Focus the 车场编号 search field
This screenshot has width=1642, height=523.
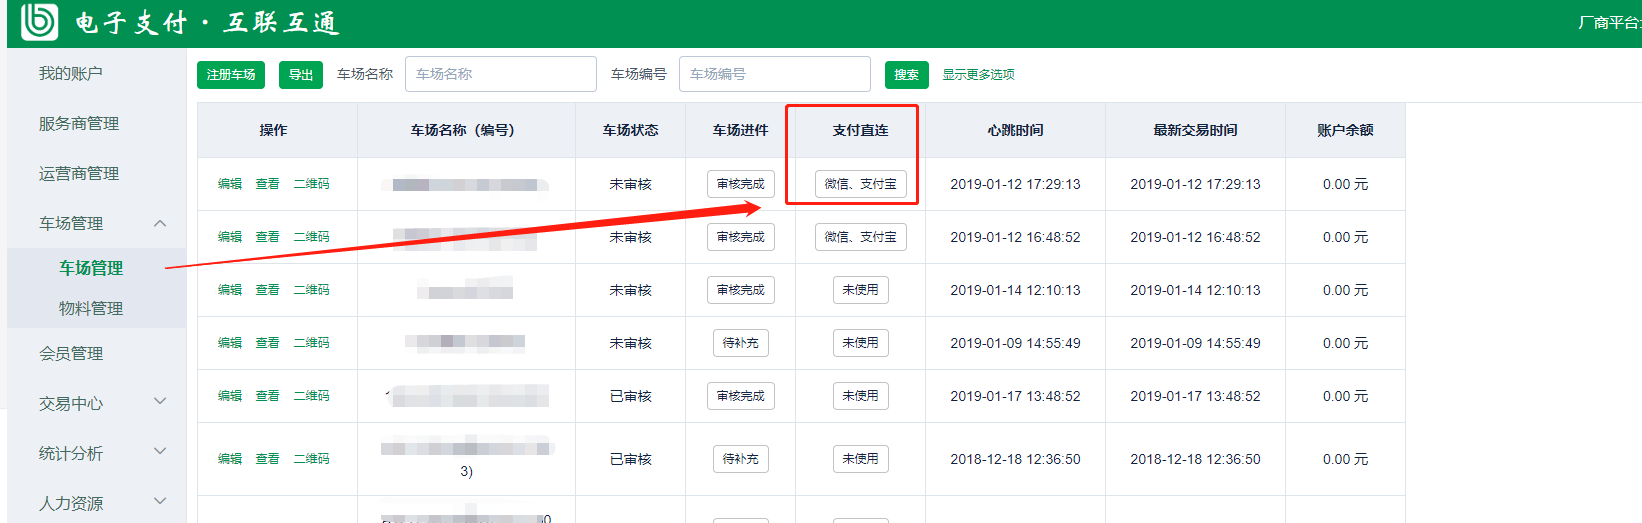tap(774, 74)
